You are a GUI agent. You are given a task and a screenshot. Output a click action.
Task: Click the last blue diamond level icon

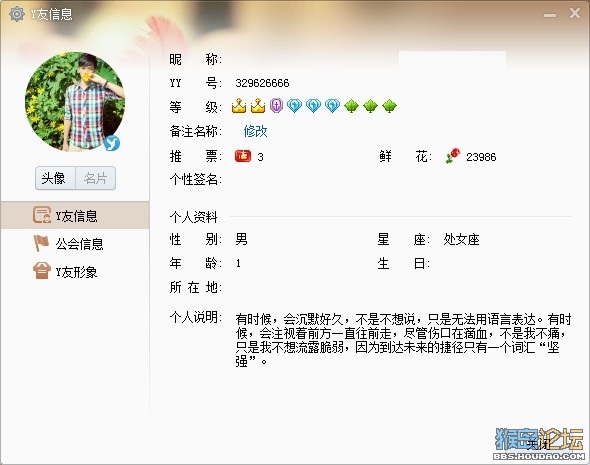332,106
